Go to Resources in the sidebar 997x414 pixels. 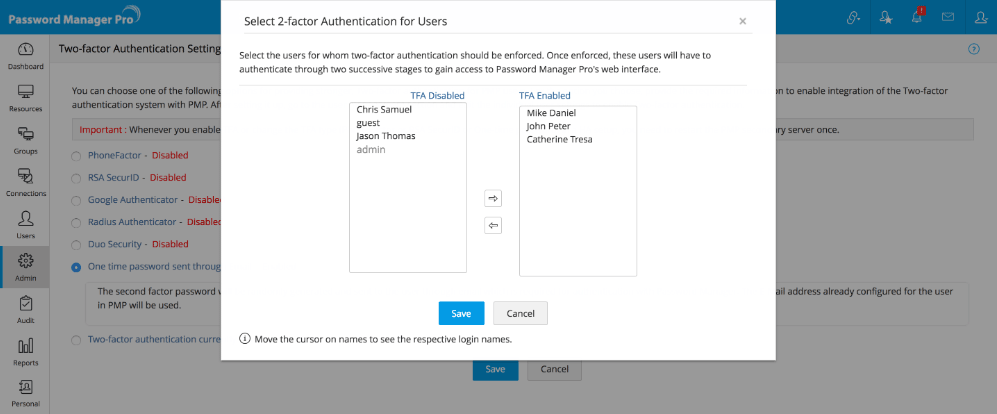pyautogui.click(x=25, y=97)
